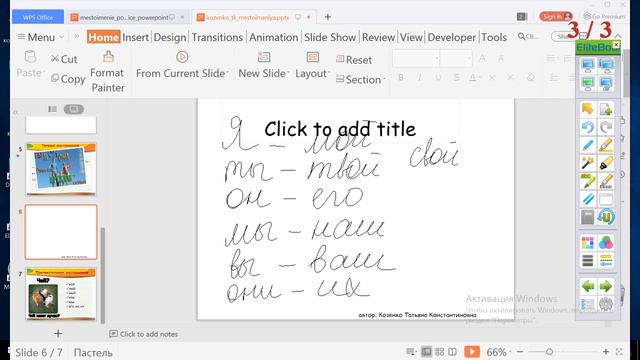Click the Reset button

(354, 60)
